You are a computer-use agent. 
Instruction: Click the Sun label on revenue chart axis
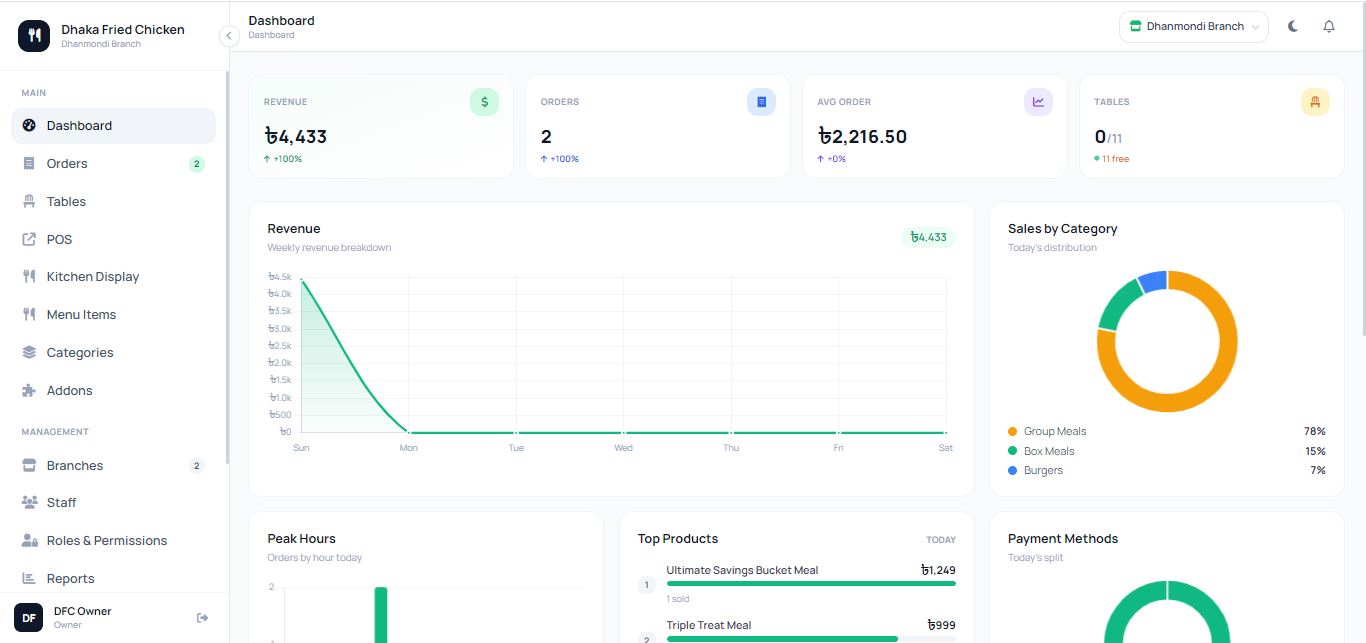point(301,448)
